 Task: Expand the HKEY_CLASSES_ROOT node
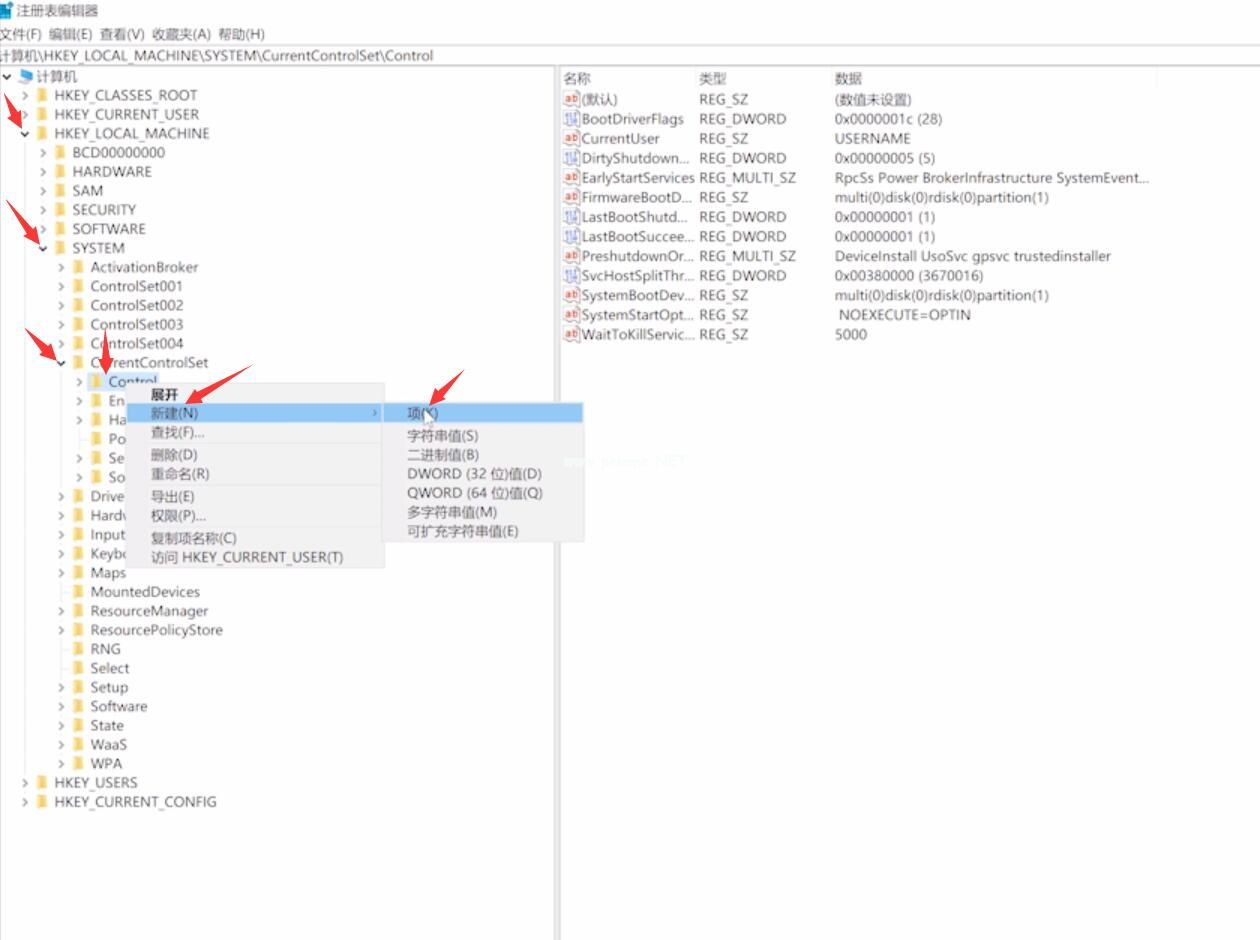[x=25, y=96]
